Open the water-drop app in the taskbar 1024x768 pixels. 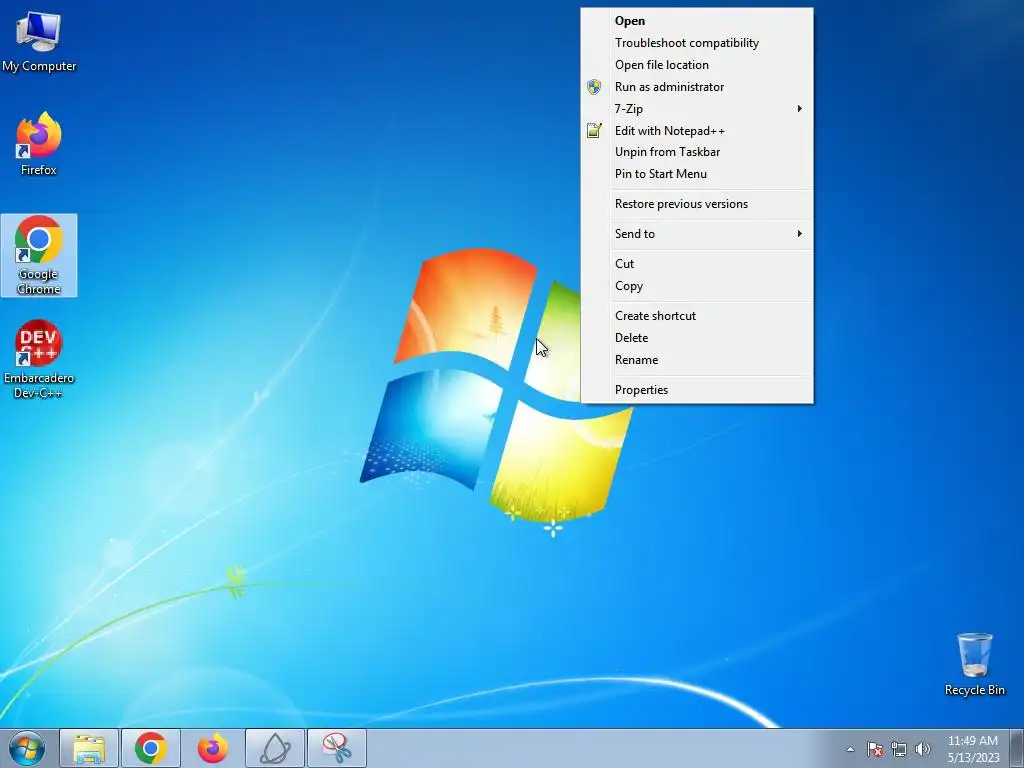275,748
